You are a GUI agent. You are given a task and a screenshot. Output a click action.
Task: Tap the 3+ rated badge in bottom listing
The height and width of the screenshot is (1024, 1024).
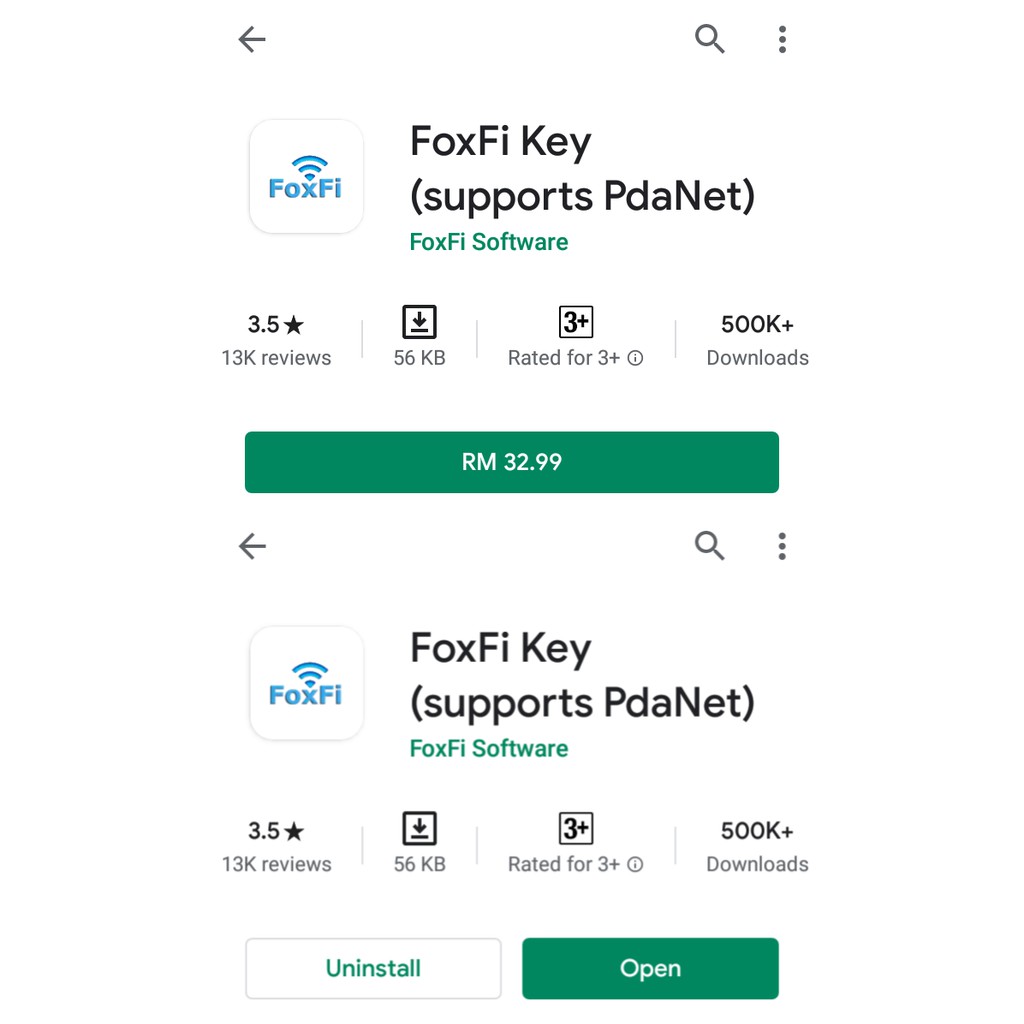tap(576, 829)
